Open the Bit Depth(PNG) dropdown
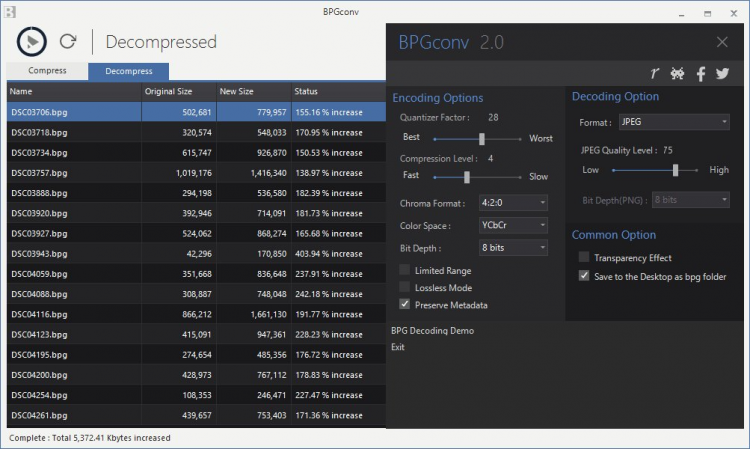750x449 pixels. click(691, 200)
